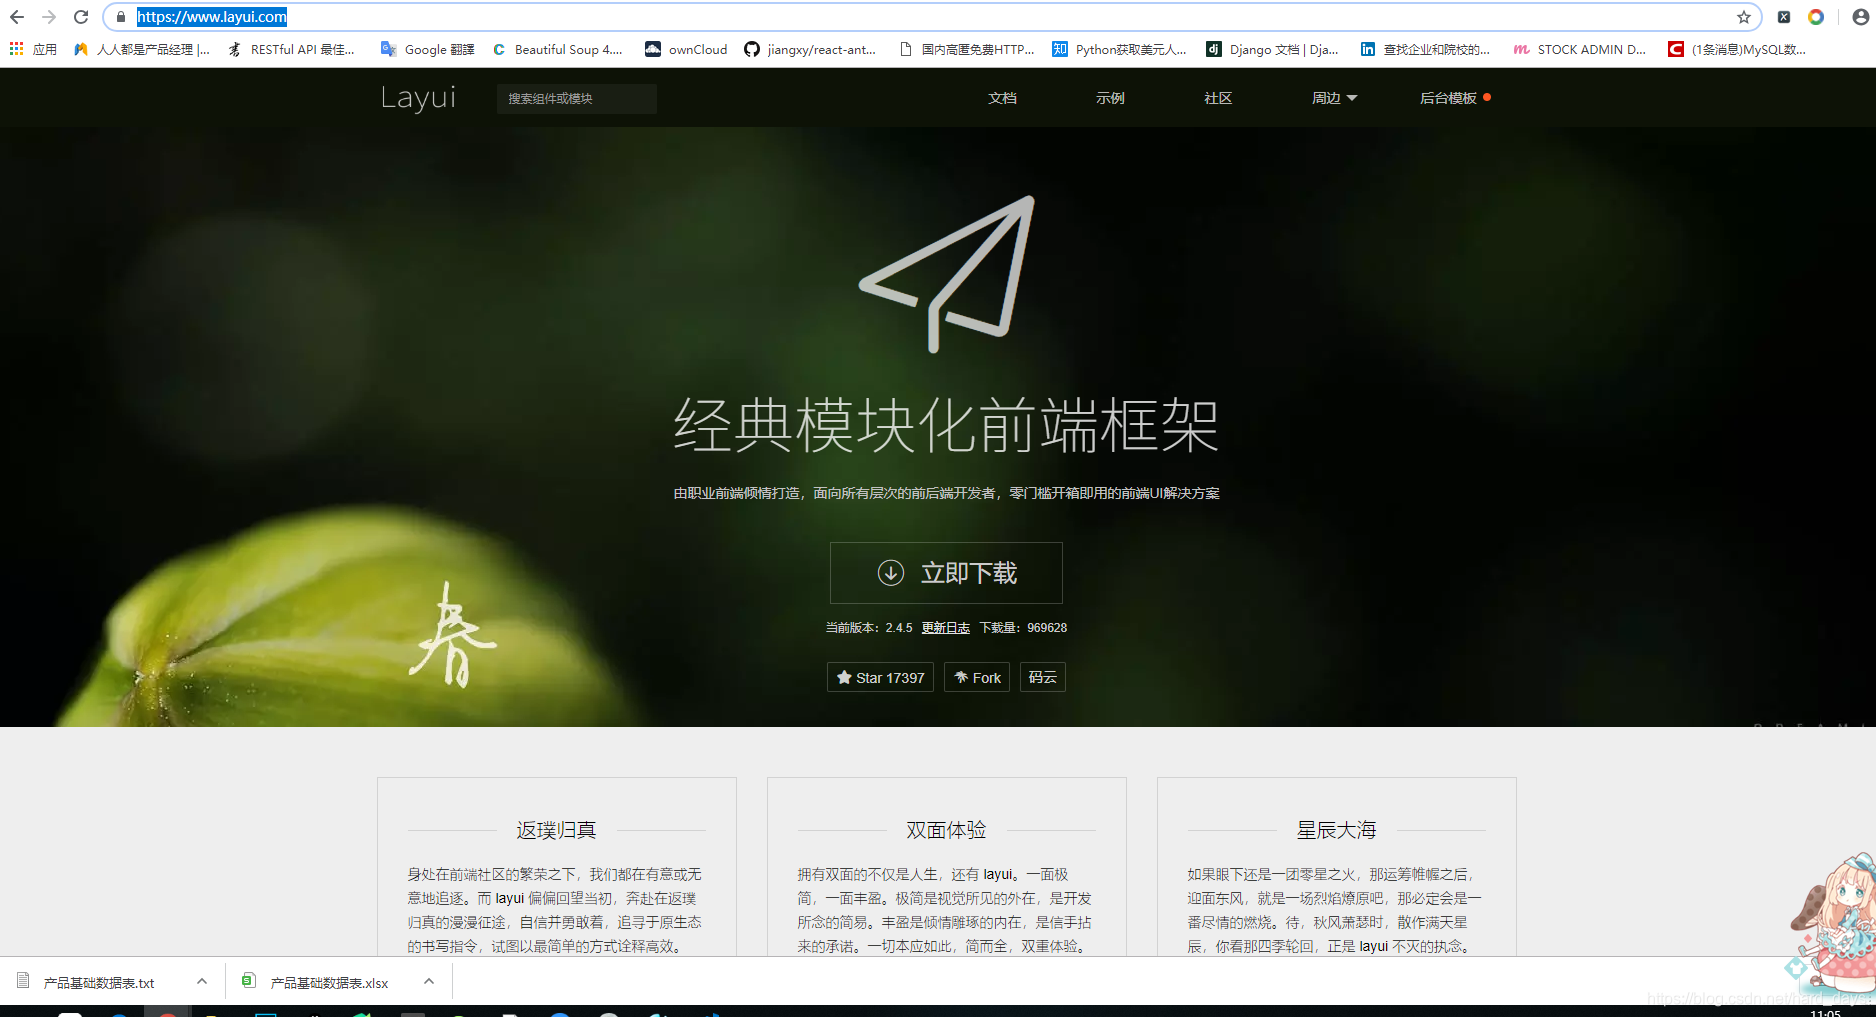
Task: Click the Layui logo text
Action: (418, 98)
